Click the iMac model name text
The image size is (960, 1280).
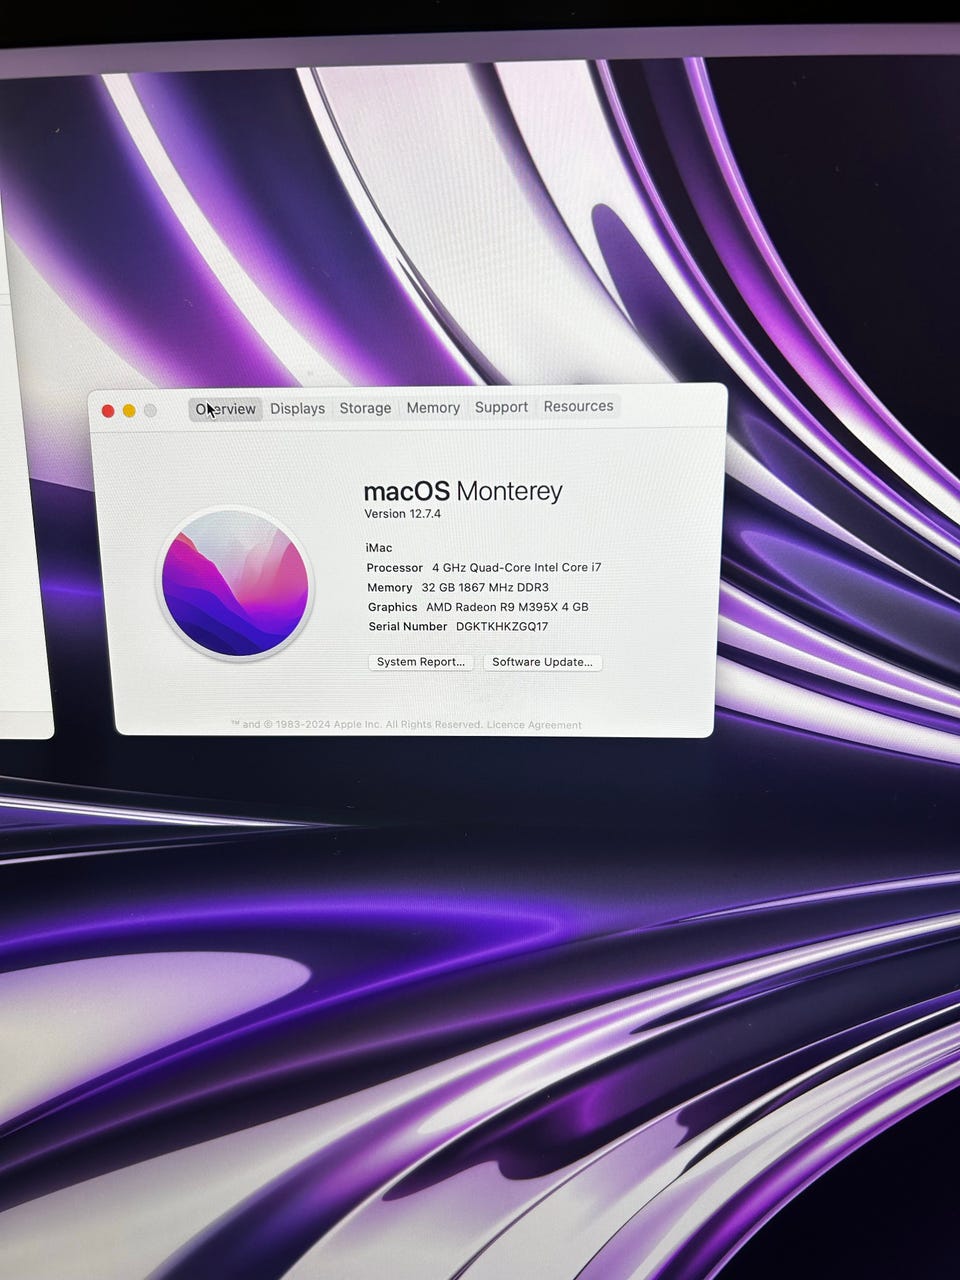coord(379,548)
